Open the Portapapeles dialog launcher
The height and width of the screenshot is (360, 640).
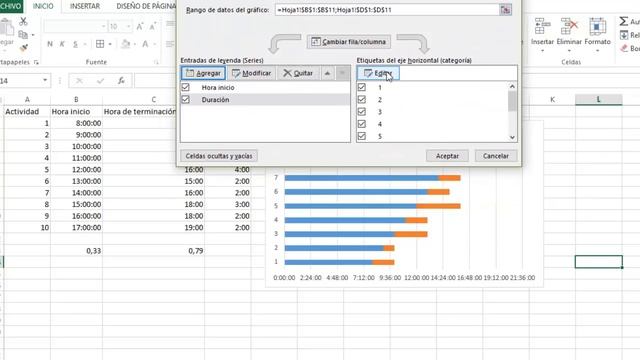coord(36,62)
